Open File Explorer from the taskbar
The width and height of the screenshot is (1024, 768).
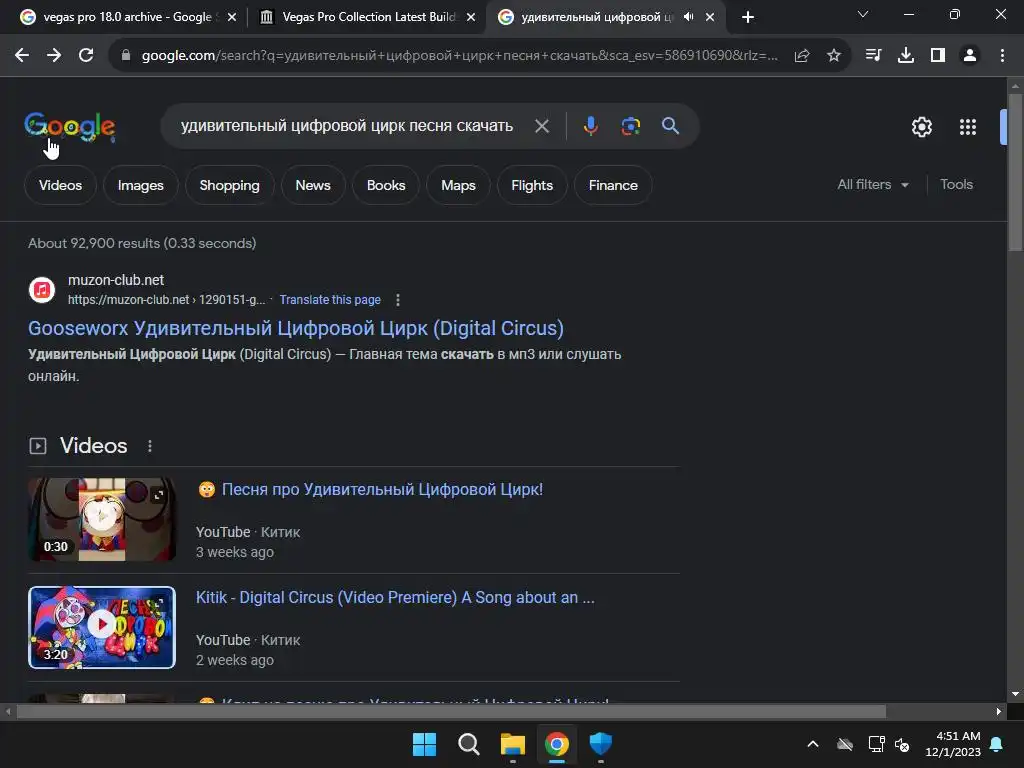click(513, 744)
